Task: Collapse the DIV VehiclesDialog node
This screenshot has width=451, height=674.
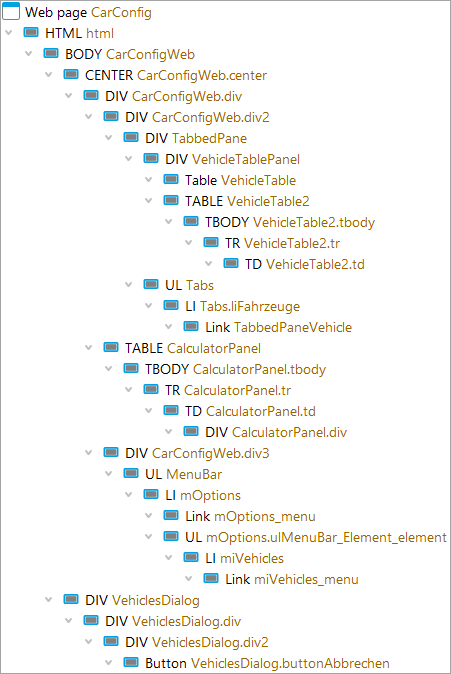Action: [x=49, y=600]
